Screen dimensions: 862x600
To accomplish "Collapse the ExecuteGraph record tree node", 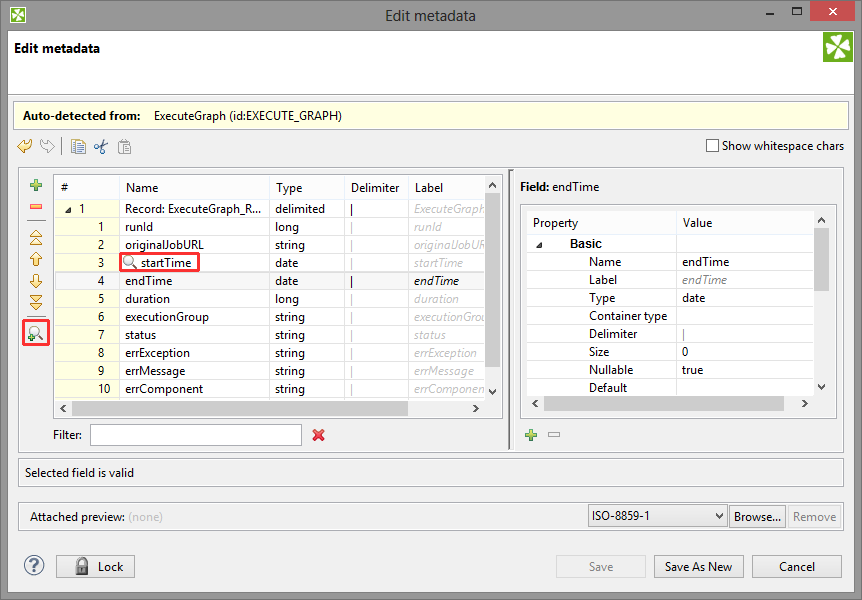I will click(x=68, y=209).
